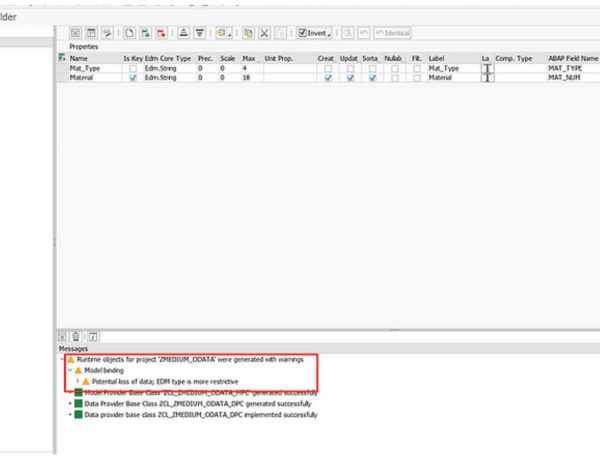600x460 pixels.
Task: Click the Undo arrow icon
Action: pyautogui.click(x=364, y=33)
